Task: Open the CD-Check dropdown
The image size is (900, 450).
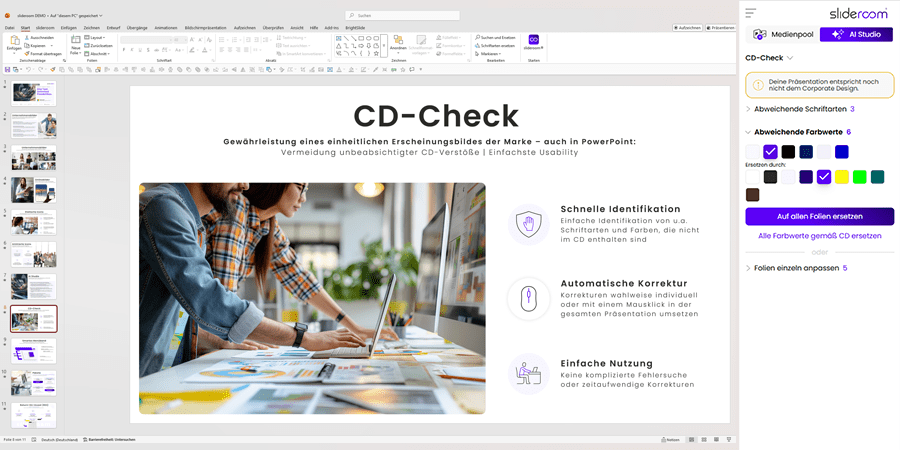Action: click(790, 58)
